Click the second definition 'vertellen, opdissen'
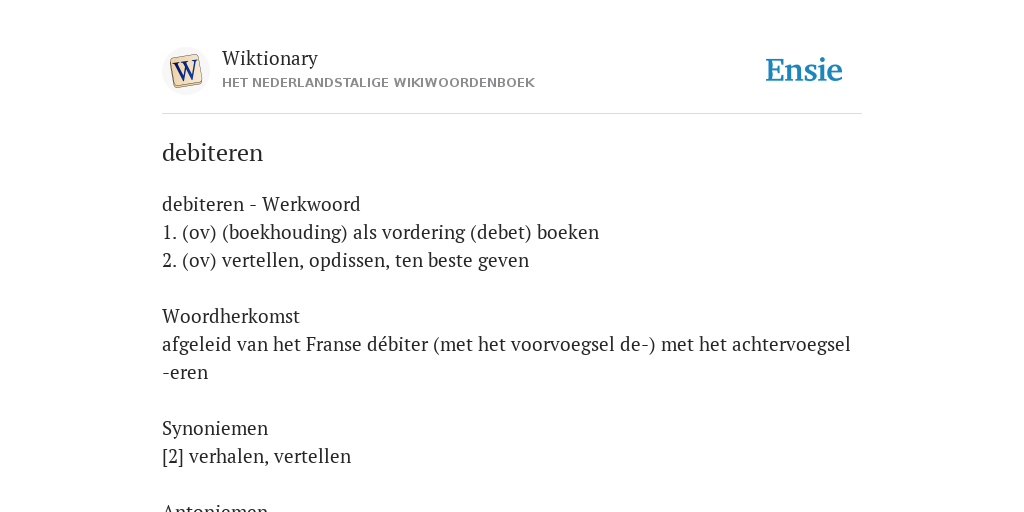The image size is (1024, 512). [345, 261]
